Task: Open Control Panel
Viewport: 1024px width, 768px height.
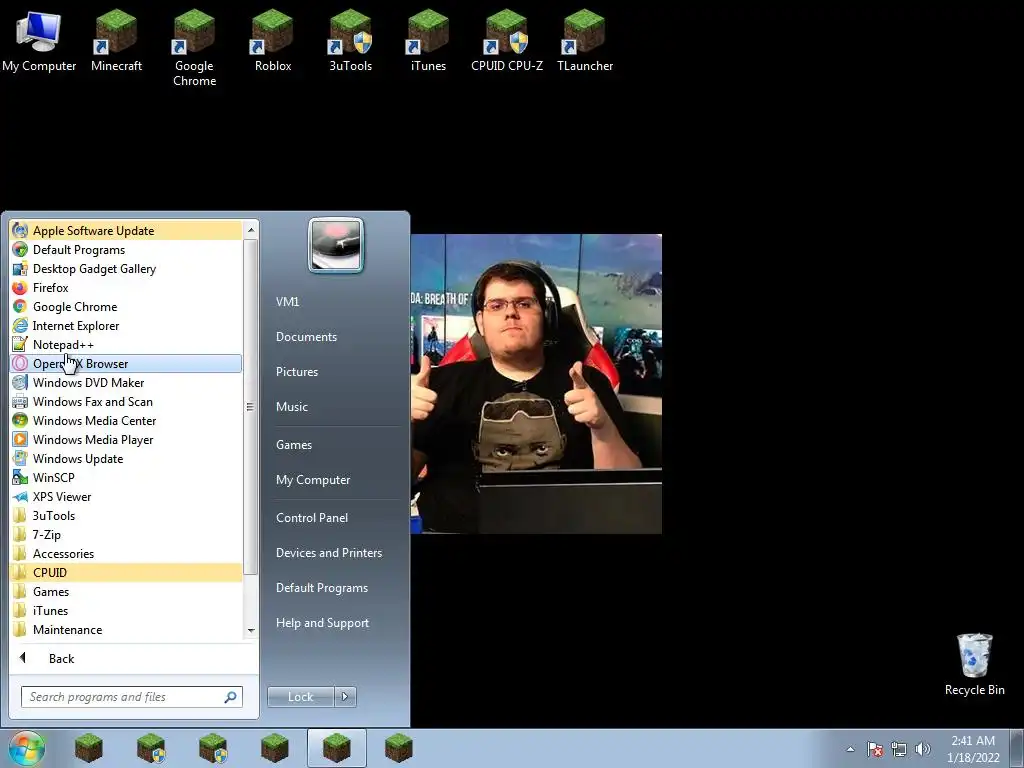Action: point(312,518)
